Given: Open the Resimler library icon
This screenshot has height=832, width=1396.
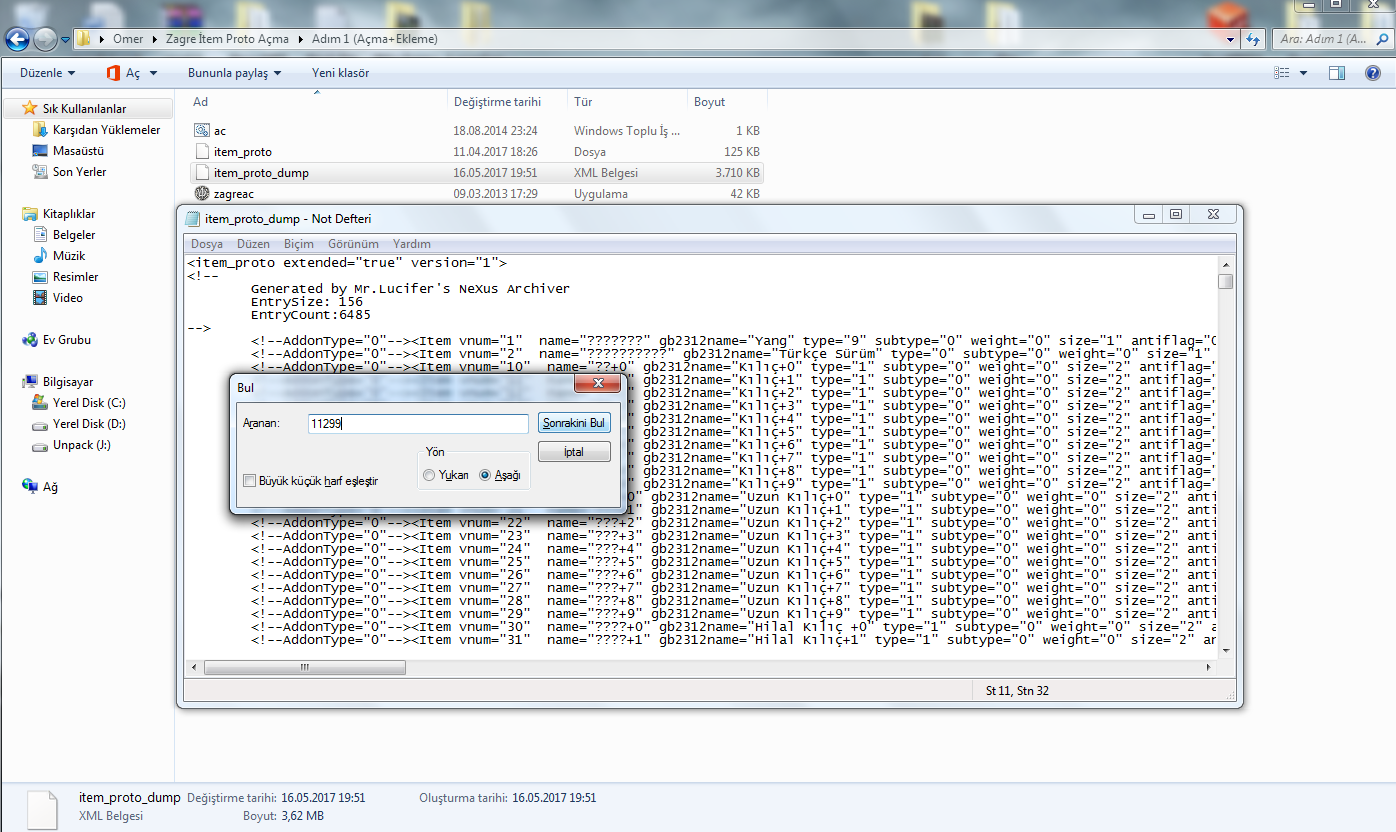Looking at the screenshot, I should (40, 277).
